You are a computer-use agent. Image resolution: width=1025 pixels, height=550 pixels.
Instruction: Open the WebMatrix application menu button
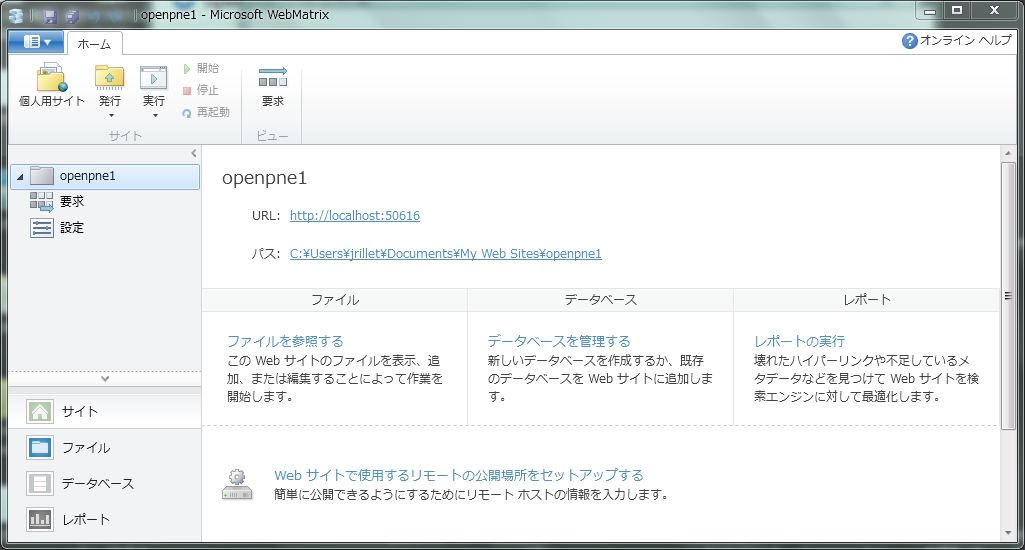pyautogui.click(x=36, y=42)
